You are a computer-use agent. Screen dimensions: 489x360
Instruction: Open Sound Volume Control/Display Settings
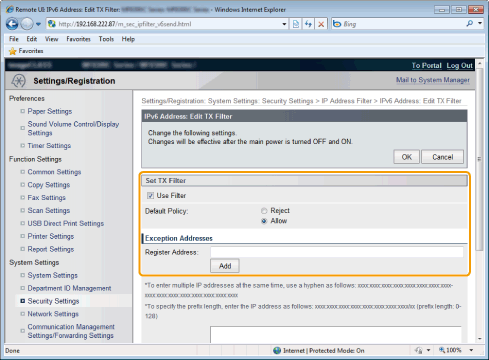click(73, 128)
